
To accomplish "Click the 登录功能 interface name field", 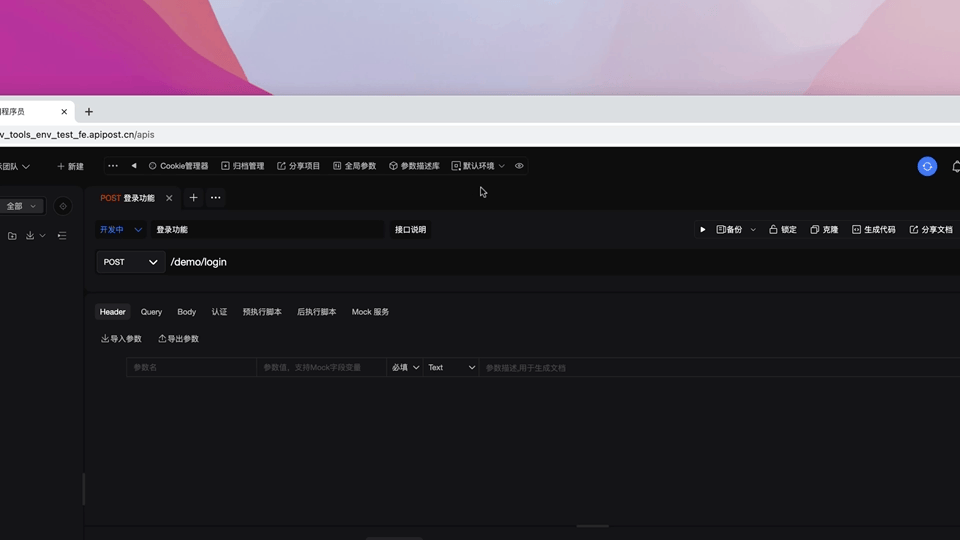I will 268,230.
